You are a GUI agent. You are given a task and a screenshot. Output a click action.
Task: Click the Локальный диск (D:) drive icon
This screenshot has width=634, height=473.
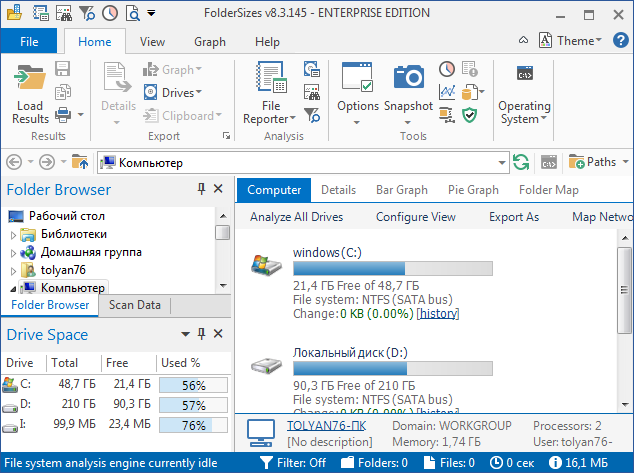(266, 366)
